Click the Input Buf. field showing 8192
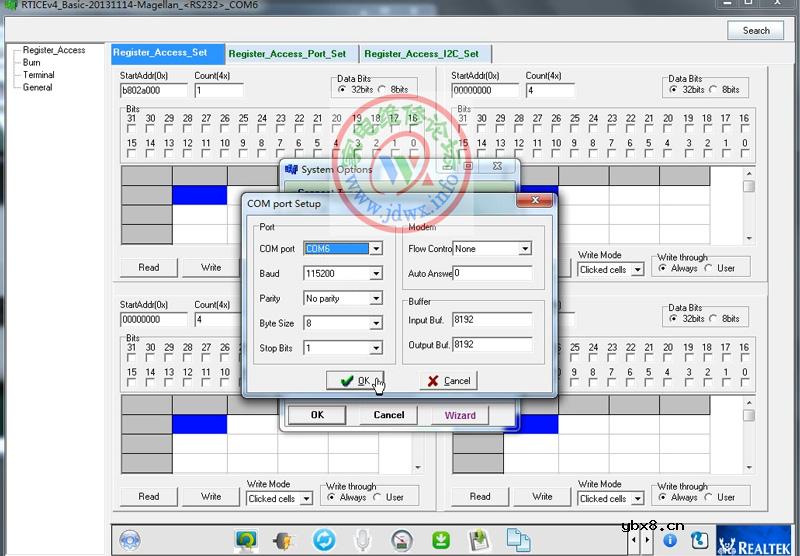Image resolution: width=800 pixels, height=556 pixels. coord(491,321)
